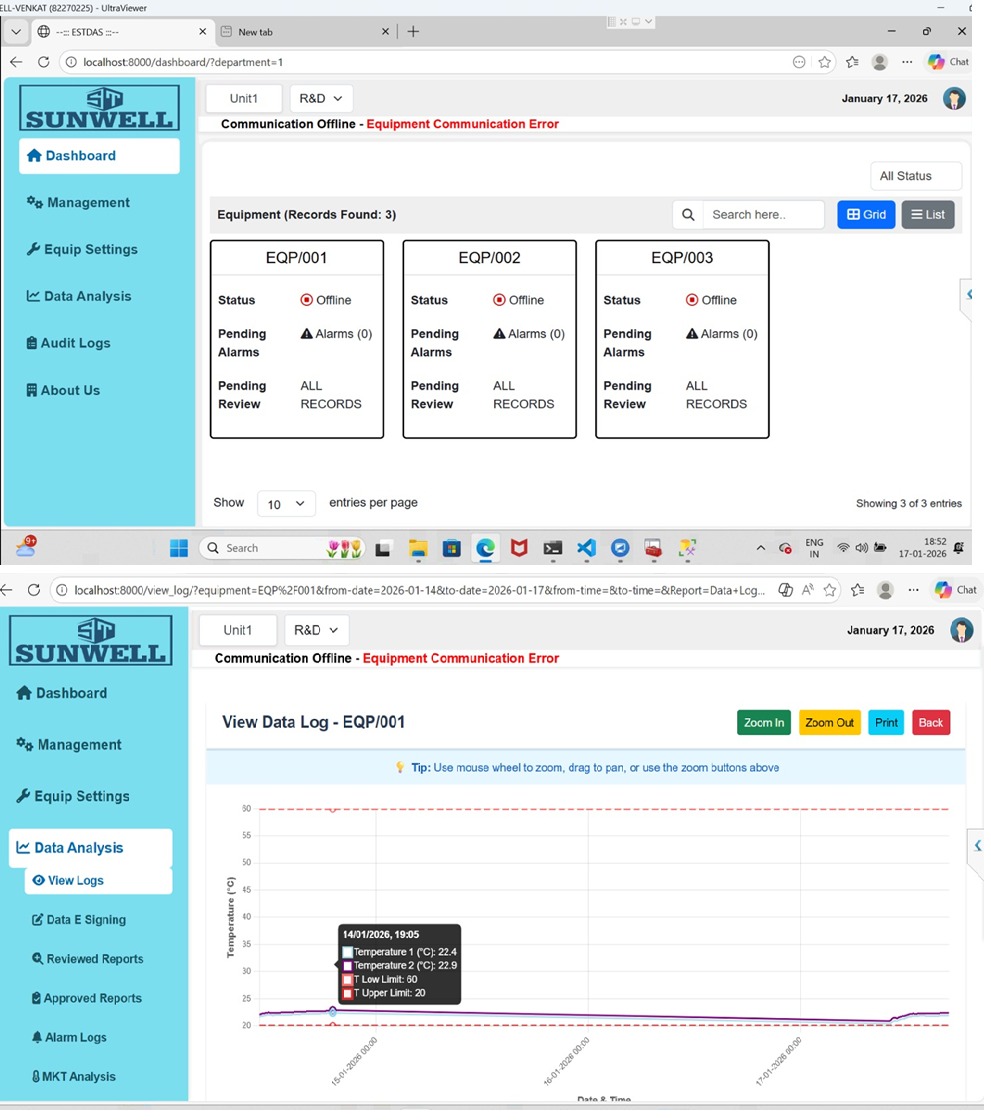
Task: Click the warning icon on EQP/001 Alarms
Action: click(x=307, y=334)
